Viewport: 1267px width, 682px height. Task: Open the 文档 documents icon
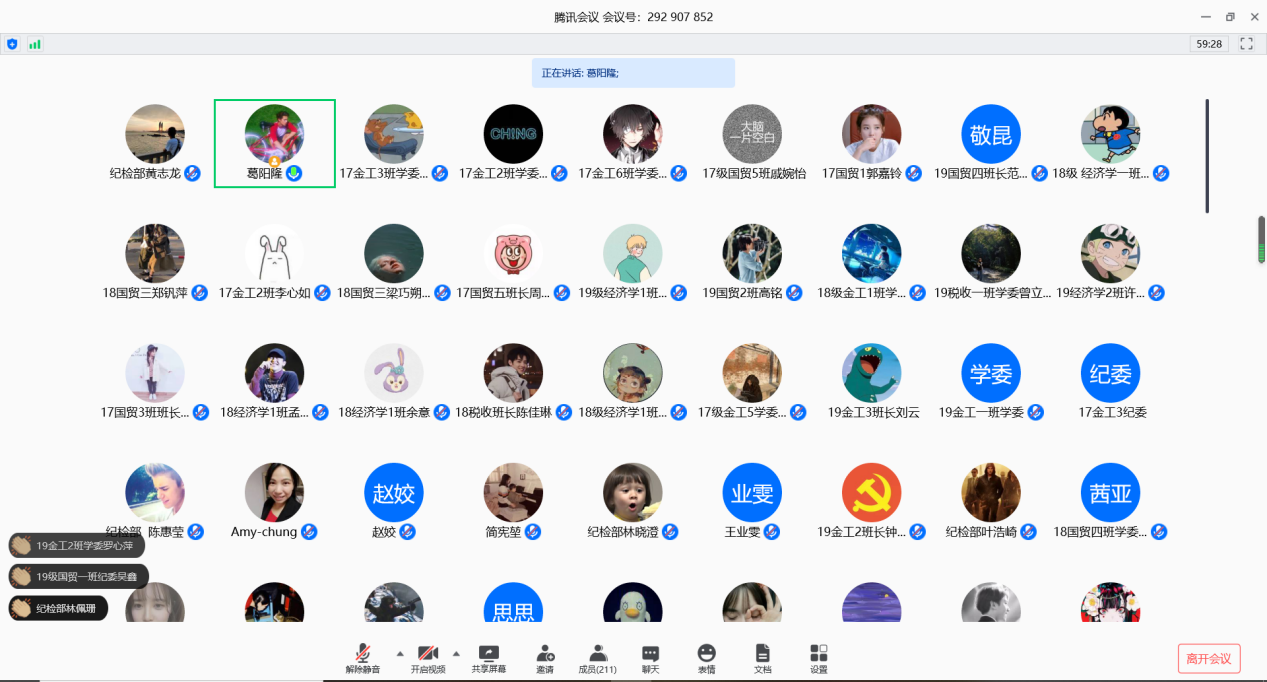pos(762,658)
